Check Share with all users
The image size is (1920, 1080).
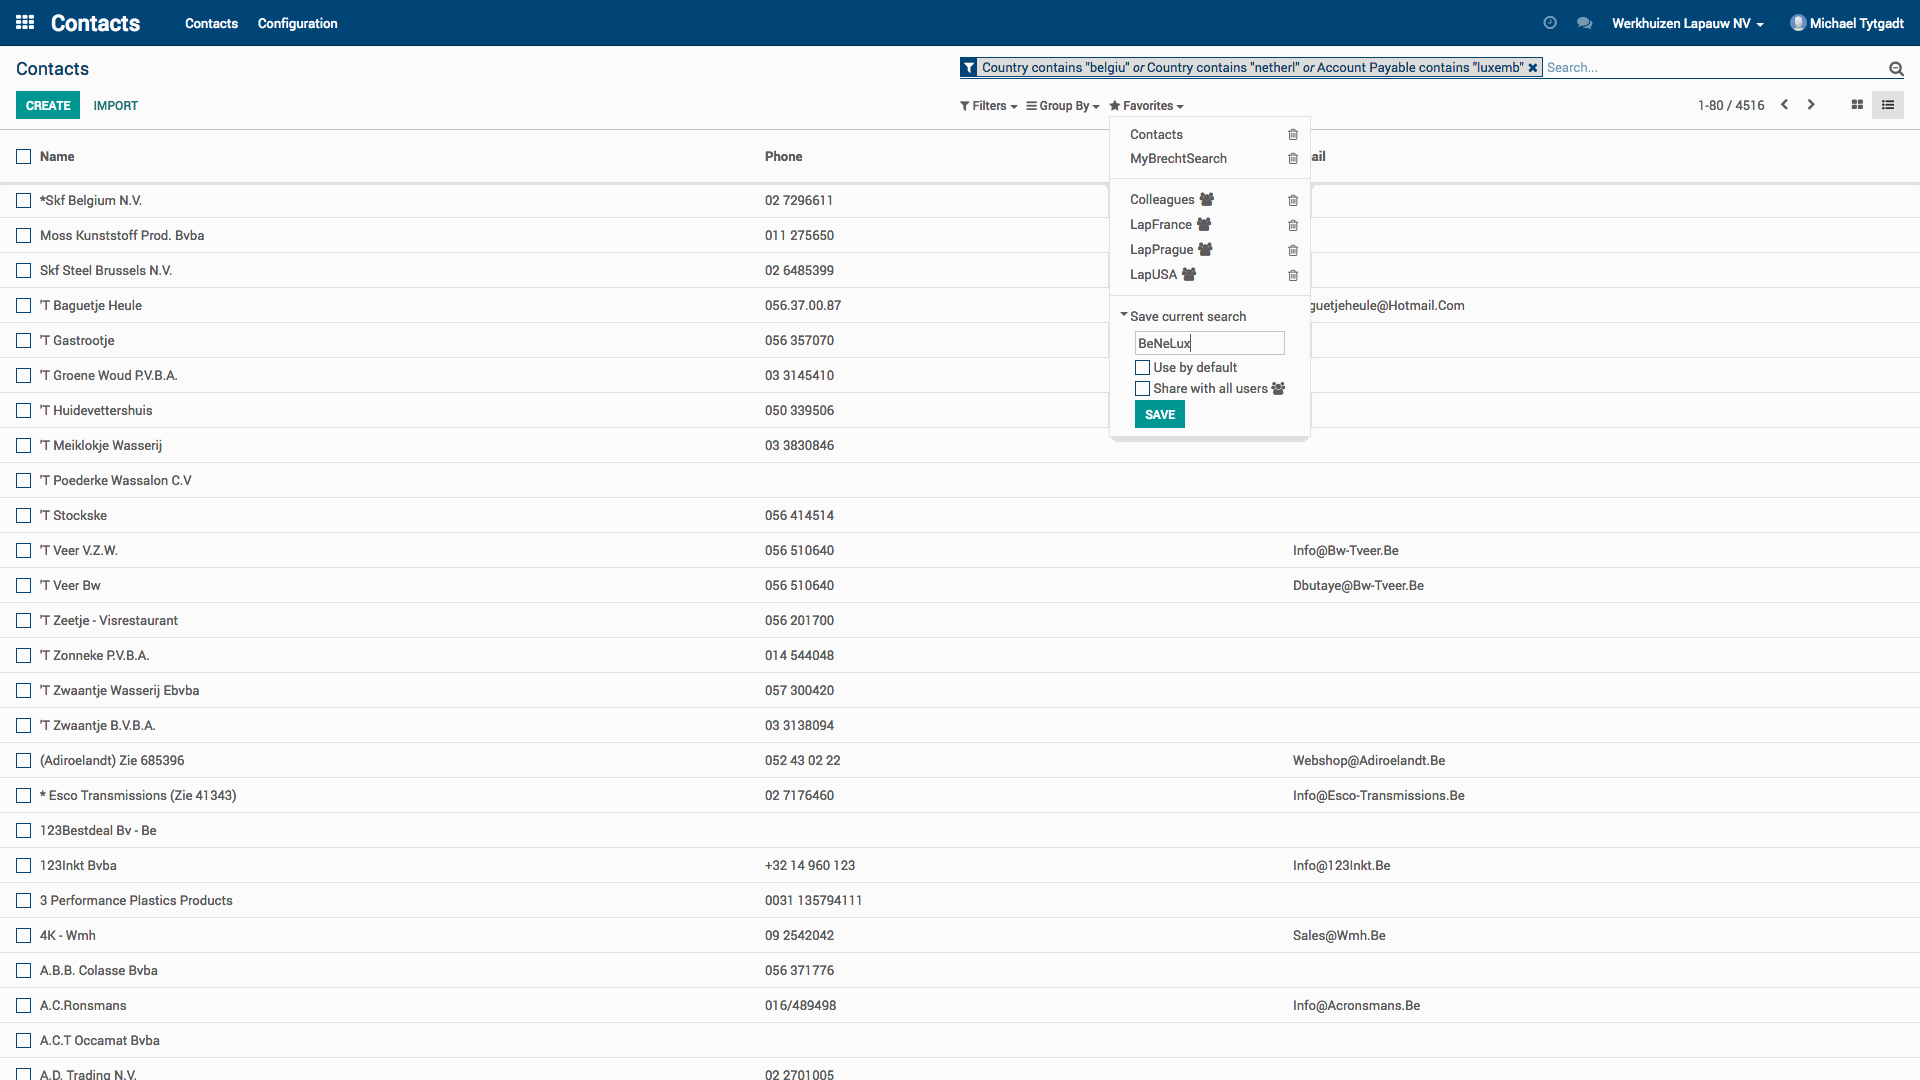(x=1142, y=389)
